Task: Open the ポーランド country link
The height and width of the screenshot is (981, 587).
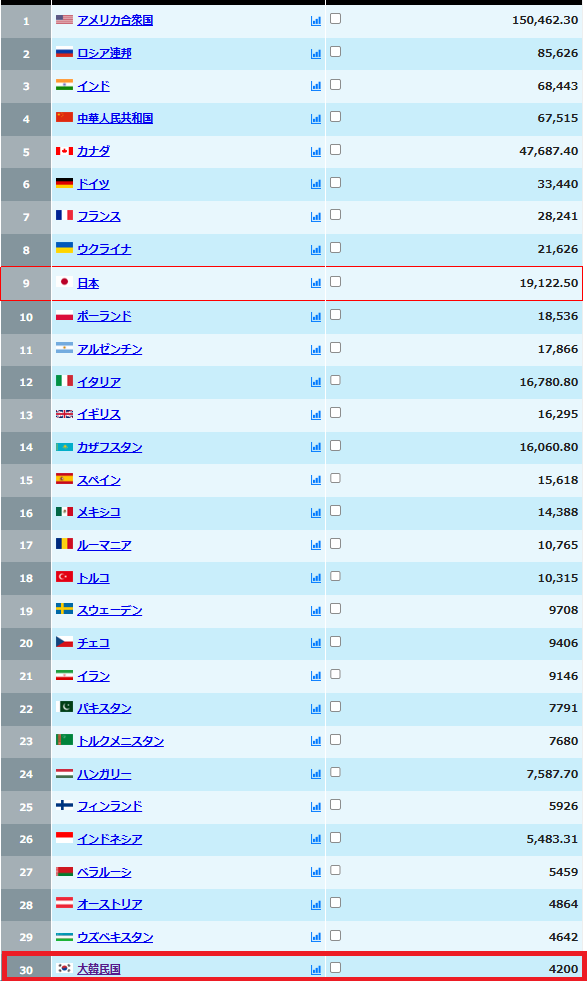Action: point(104,316)
